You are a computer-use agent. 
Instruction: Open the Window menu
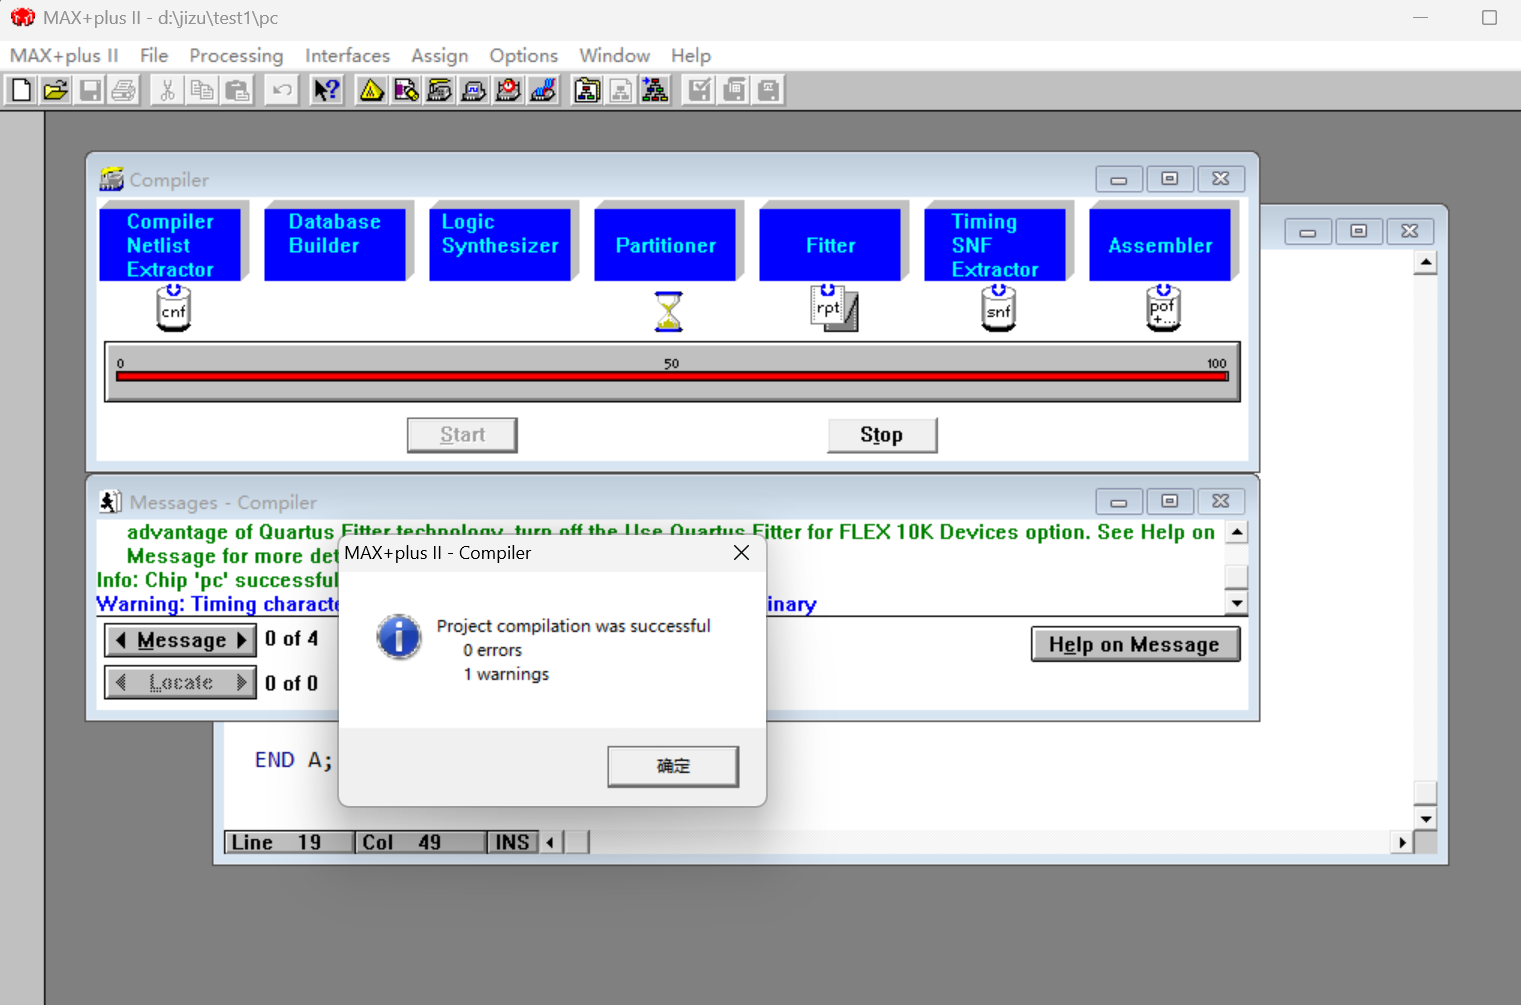tap(615, 56)
